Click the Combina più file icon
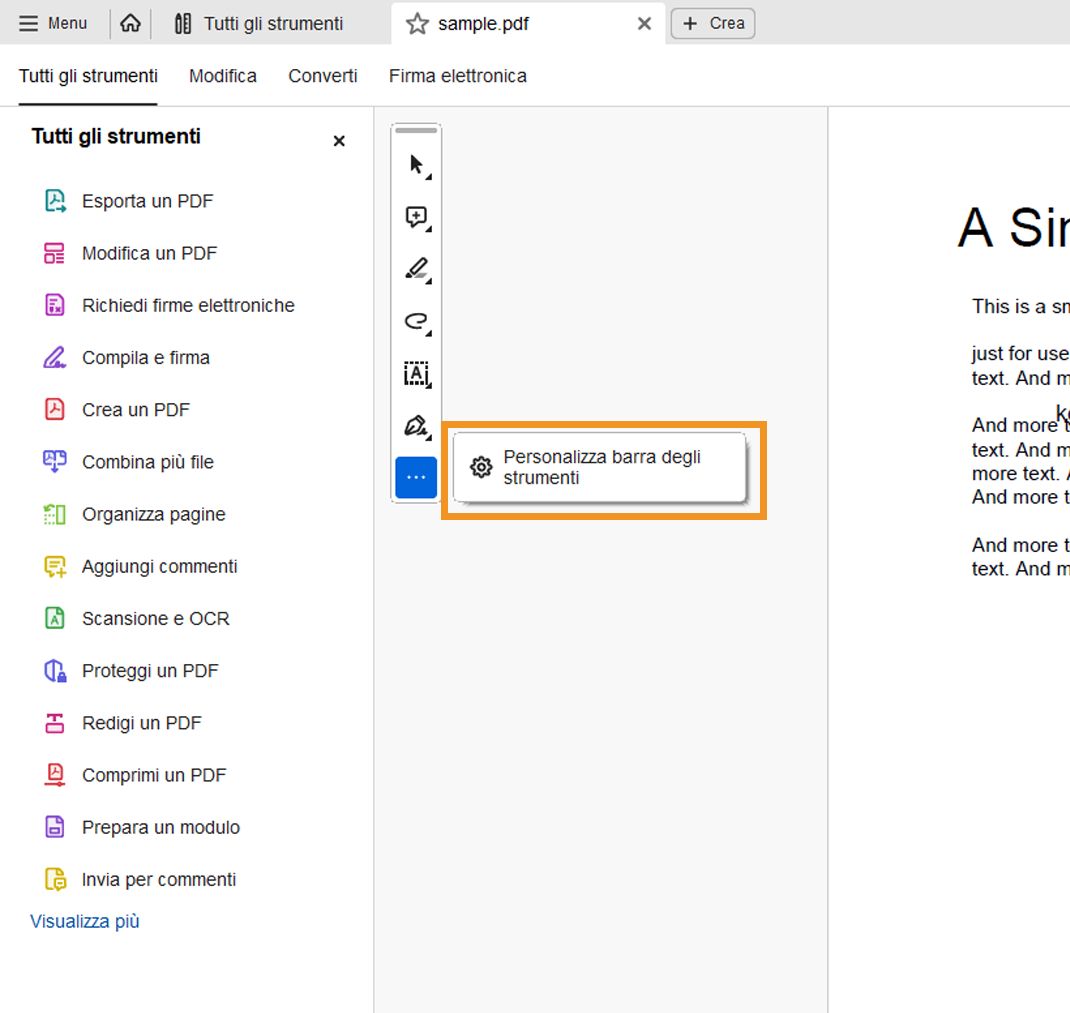The image size is (1070, 1013). coord(55,461)
